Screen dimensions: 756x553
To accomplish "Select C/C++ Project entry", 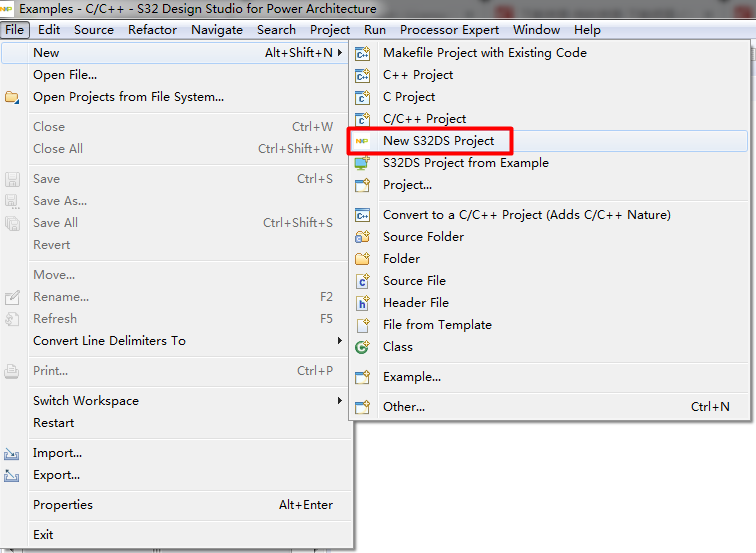I will tap(550, 119).
